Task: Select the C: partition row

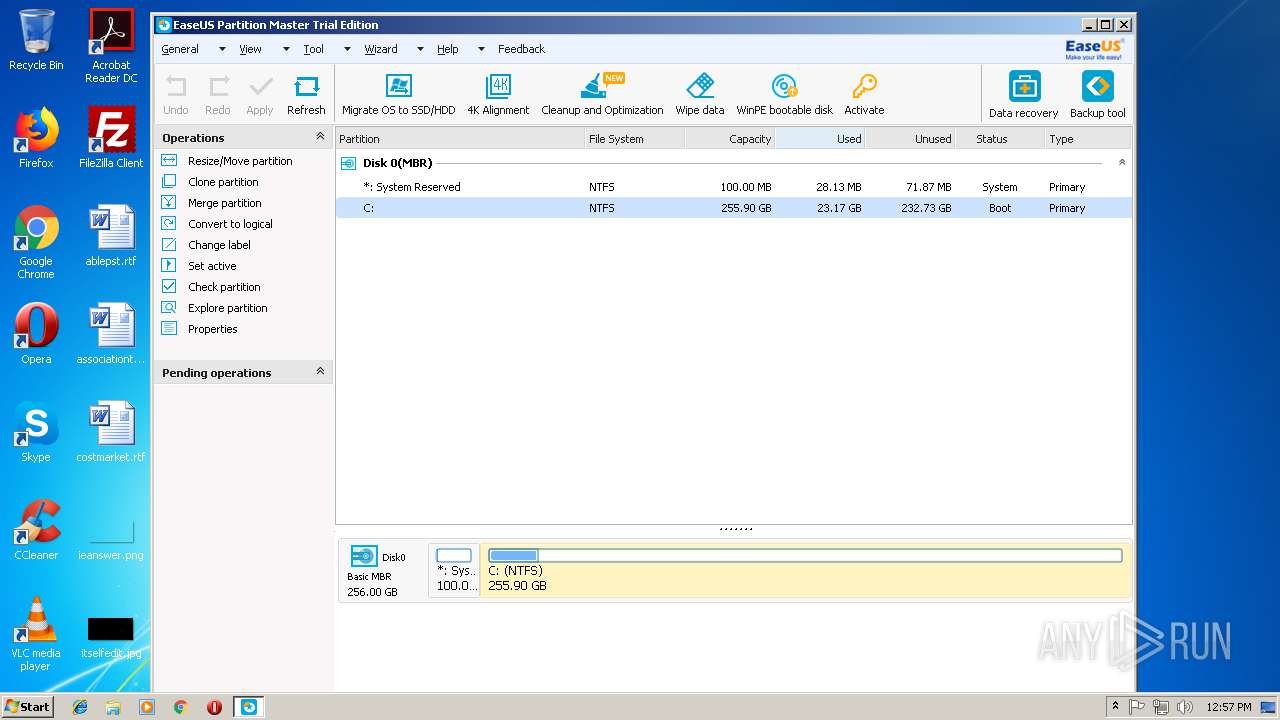Action: [734, 208]
